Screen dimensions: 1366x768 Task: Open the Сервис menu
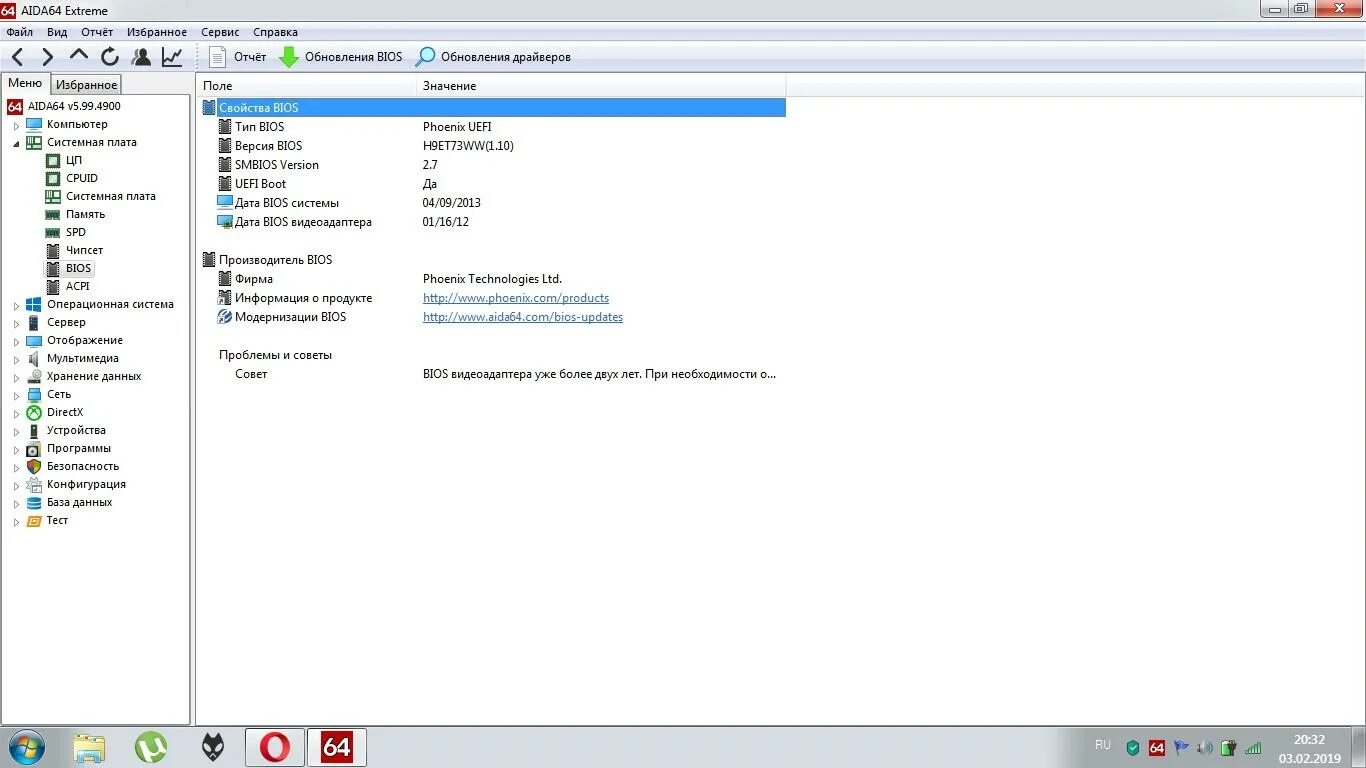pyautogui.click(x=219, y=31)
